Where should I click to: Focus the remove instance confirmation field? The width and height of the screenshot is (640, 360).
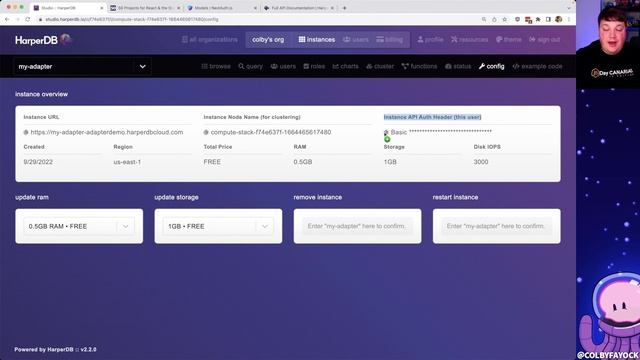(358, 226)
